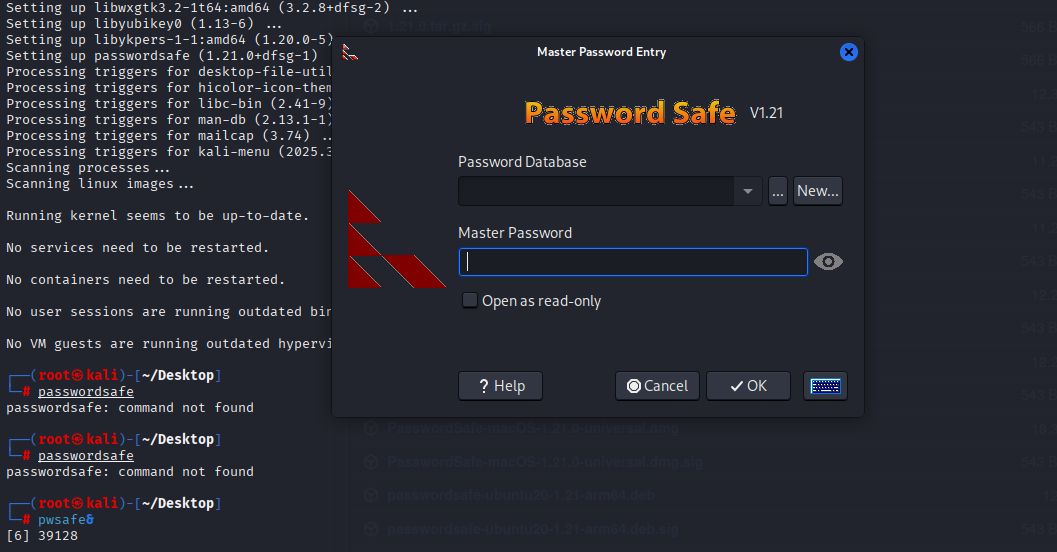
Task: Click the Password Safe icon in the dialog title bar
Action: [350, 52]
